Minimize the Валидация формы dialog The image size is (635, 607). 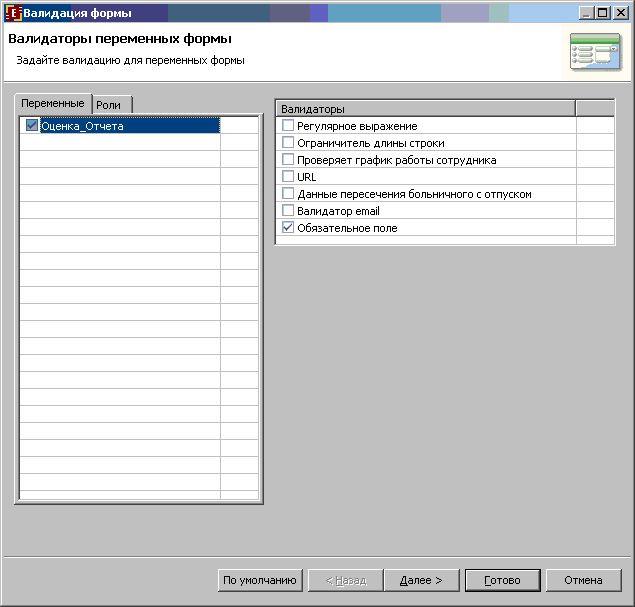[x=586, y=13]
